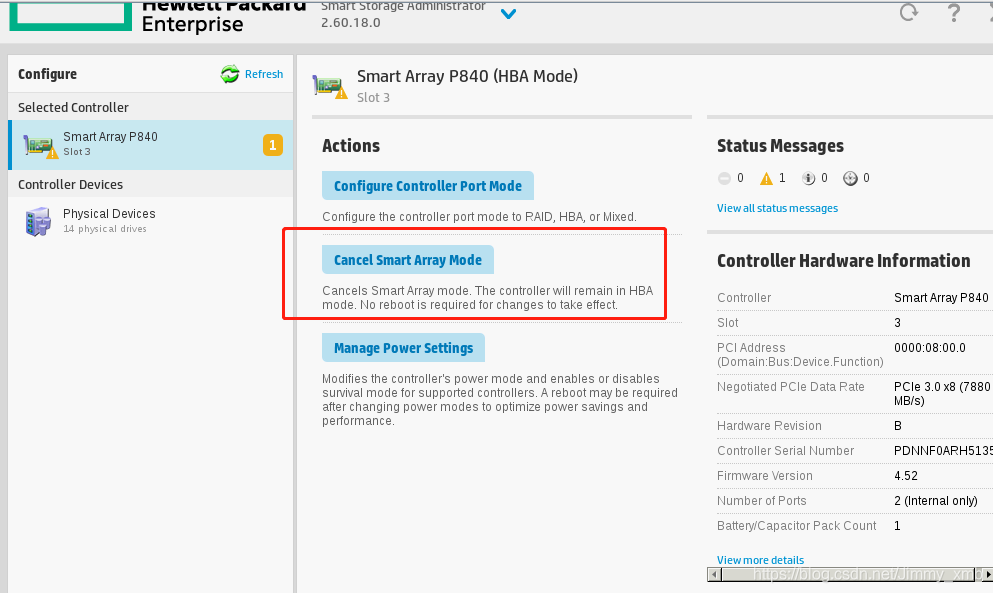Click the "2 (Internal only)" ports value
Screen dimensions: 993x593
(x=936, y=501)
